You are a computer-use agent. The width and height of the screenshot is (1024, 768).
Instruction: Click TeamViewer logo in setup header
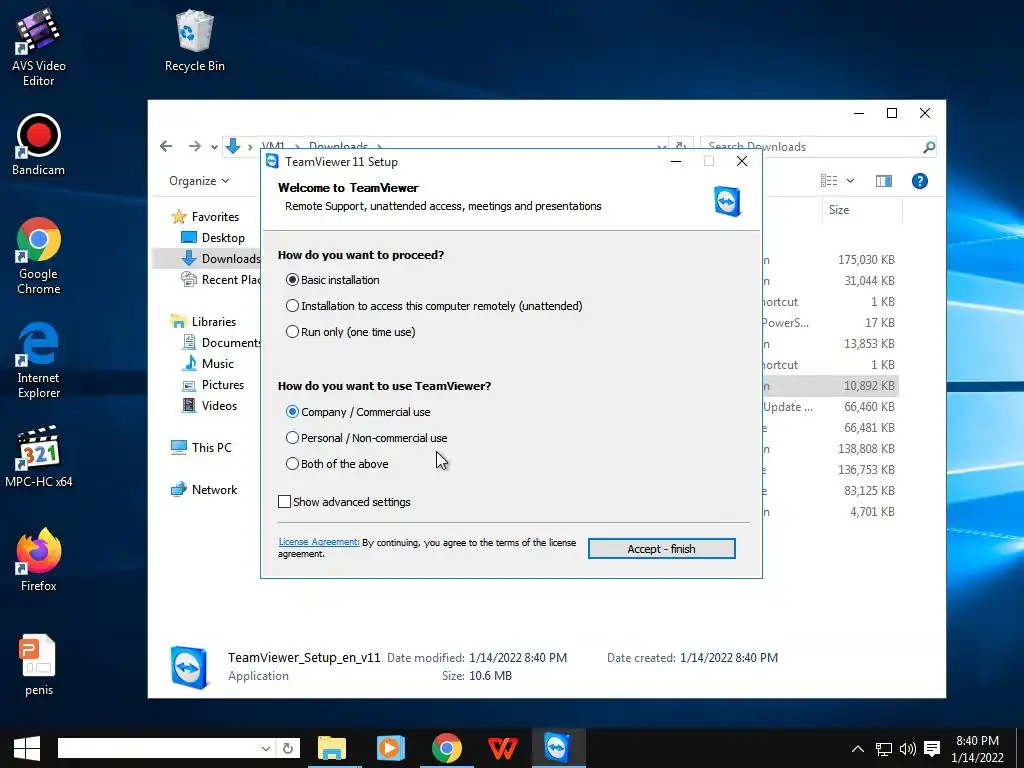(x=727, y=200)
